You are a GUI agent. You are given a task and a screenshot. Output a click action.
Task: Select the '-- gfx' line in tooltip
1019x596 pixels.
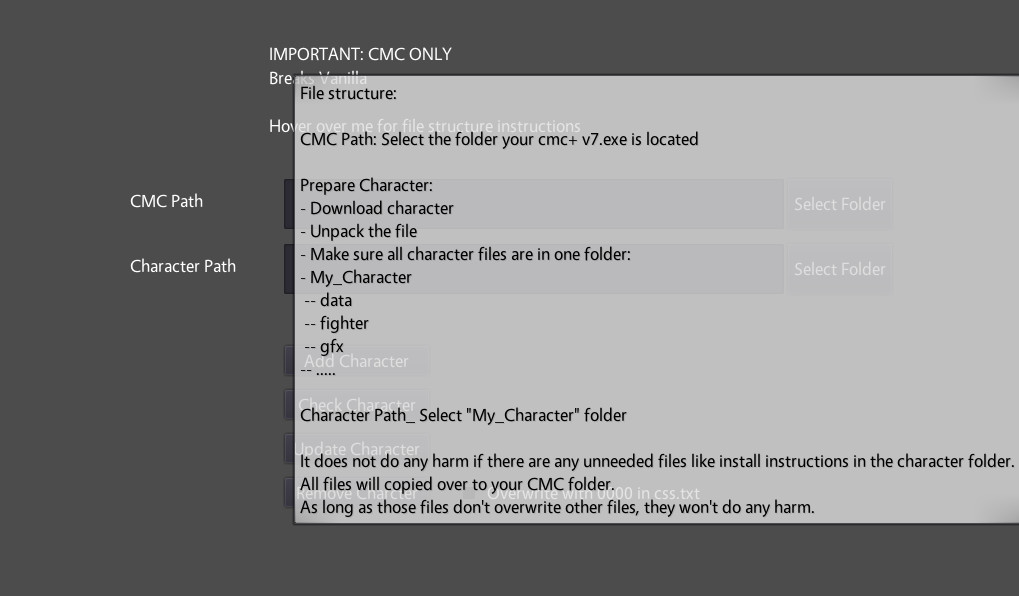point(324,347)
